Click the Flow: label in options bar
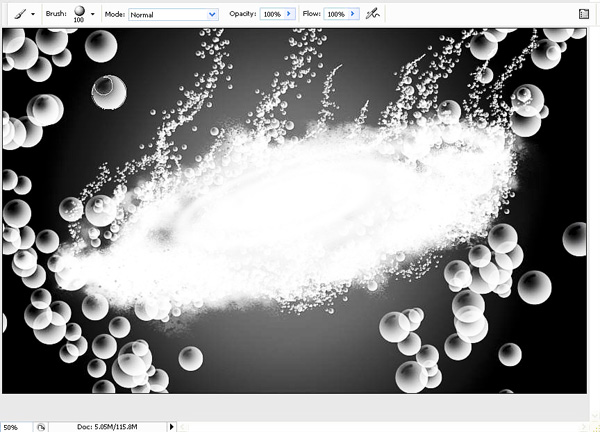 pos(311,13)
